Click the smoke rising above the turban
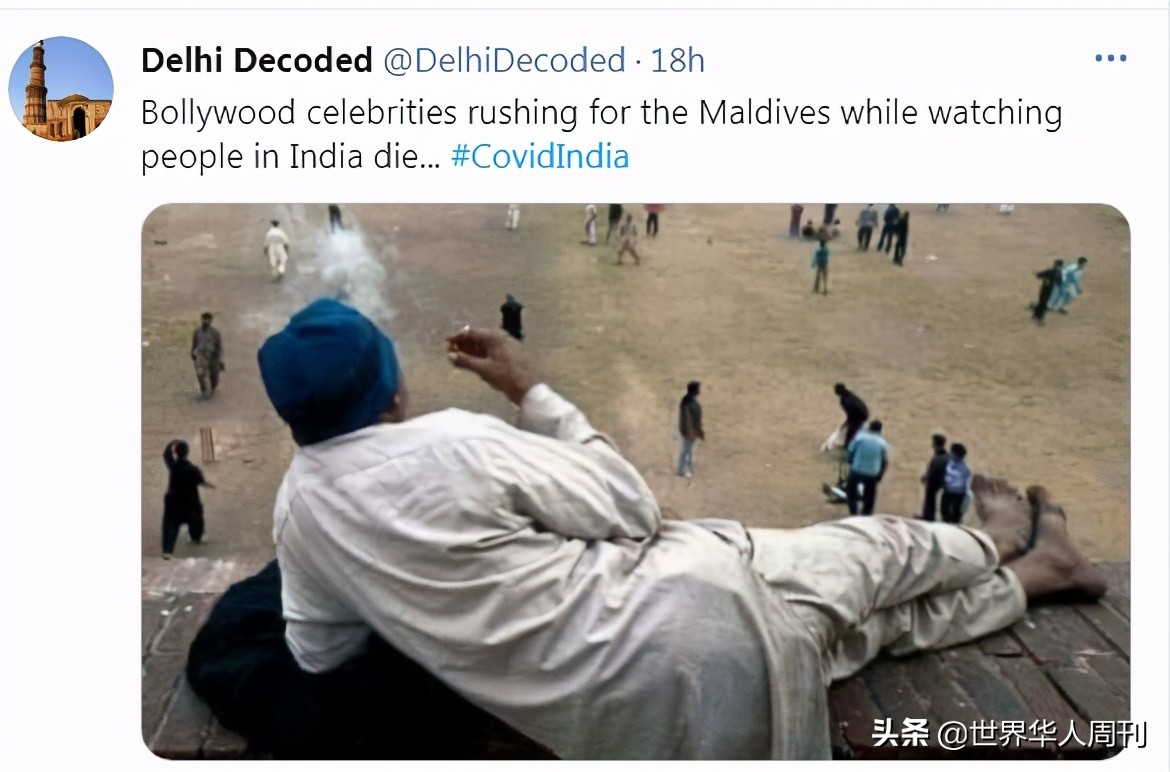 click(349, 269)
